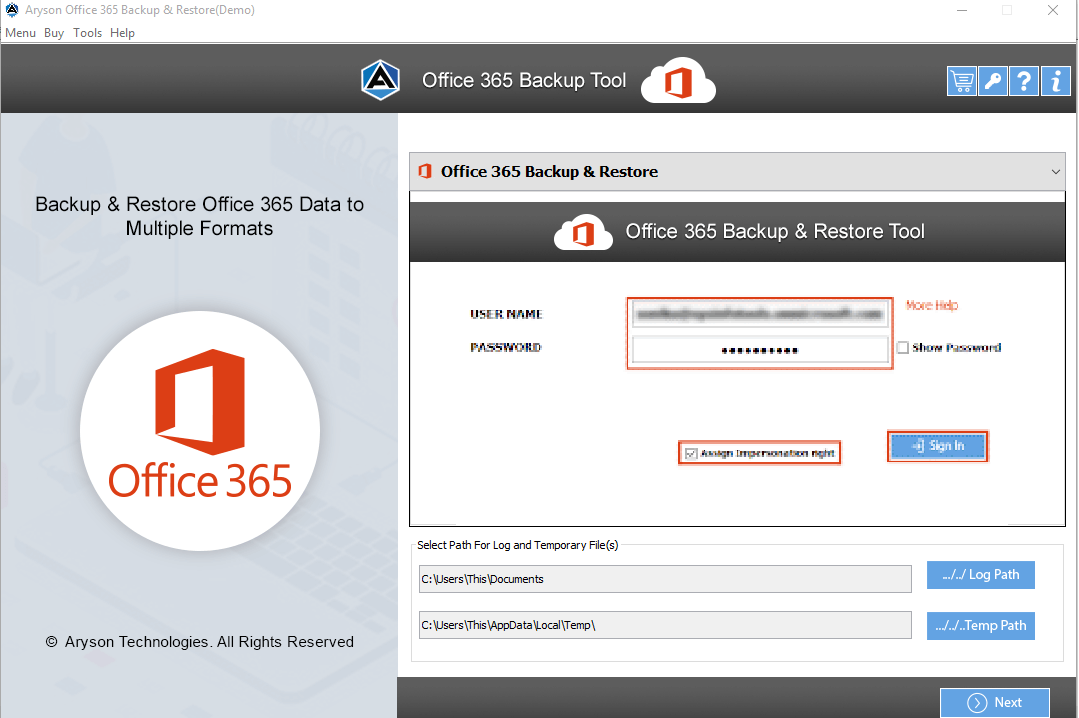Click the Aryson triangle logo in header
This screenshot has height=718, width=1079.
(x=381, y=80)
